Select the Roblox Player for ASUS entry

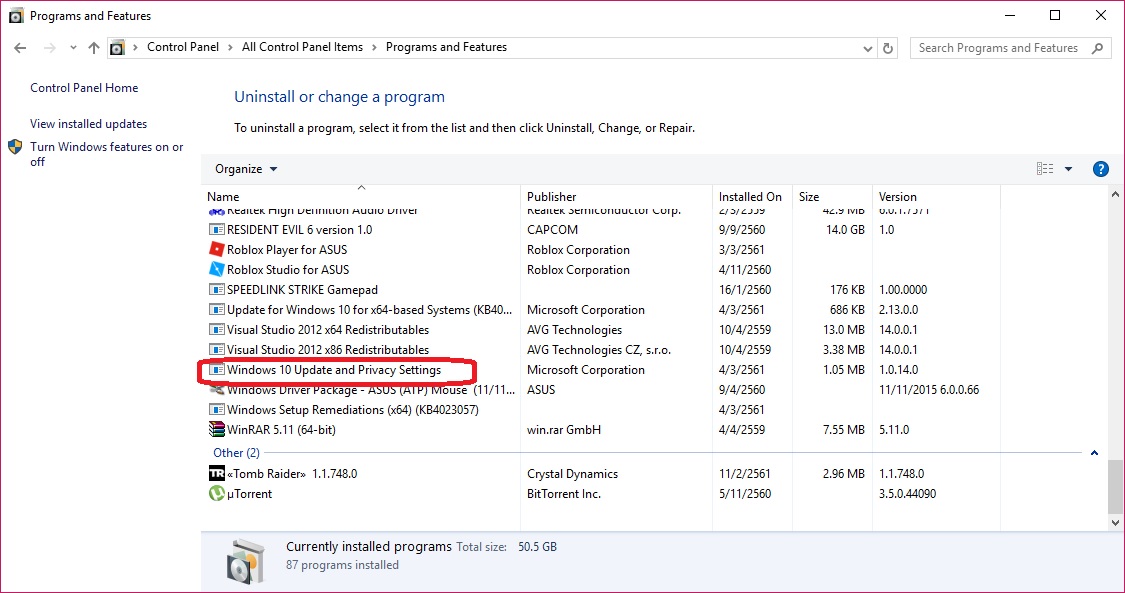tap(287, 250)
